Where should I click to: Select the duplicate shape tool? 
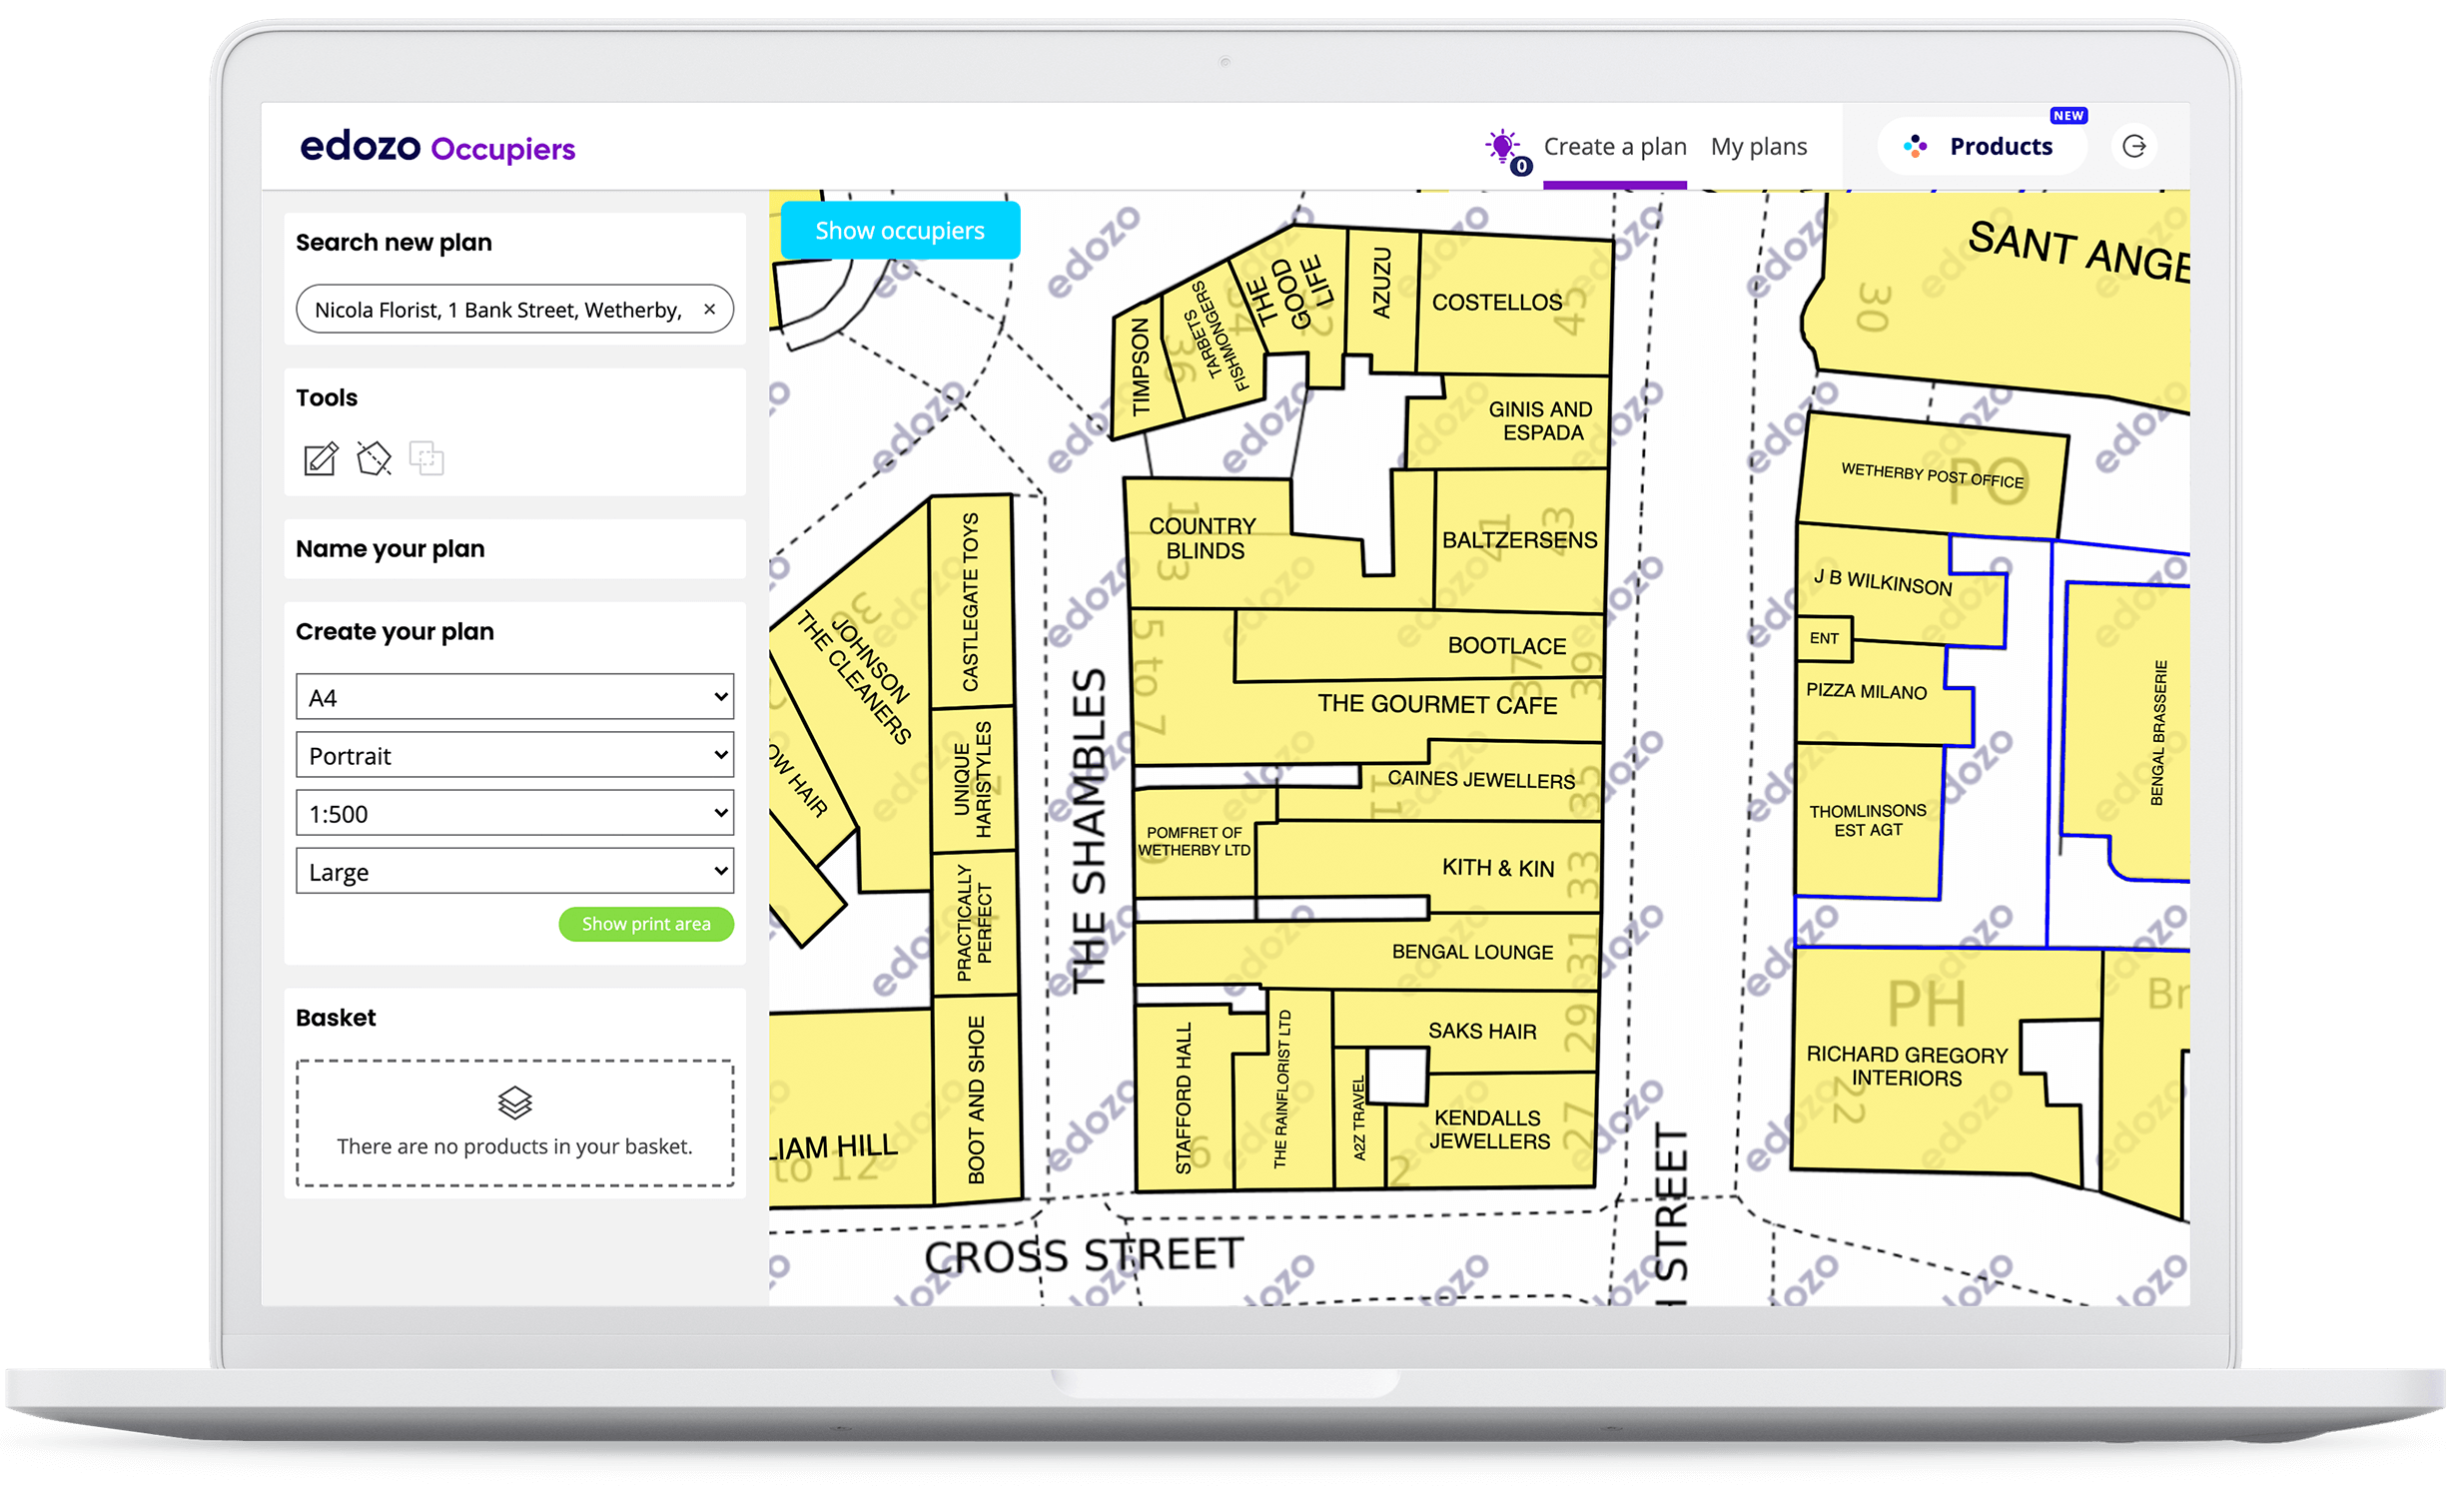426,460
